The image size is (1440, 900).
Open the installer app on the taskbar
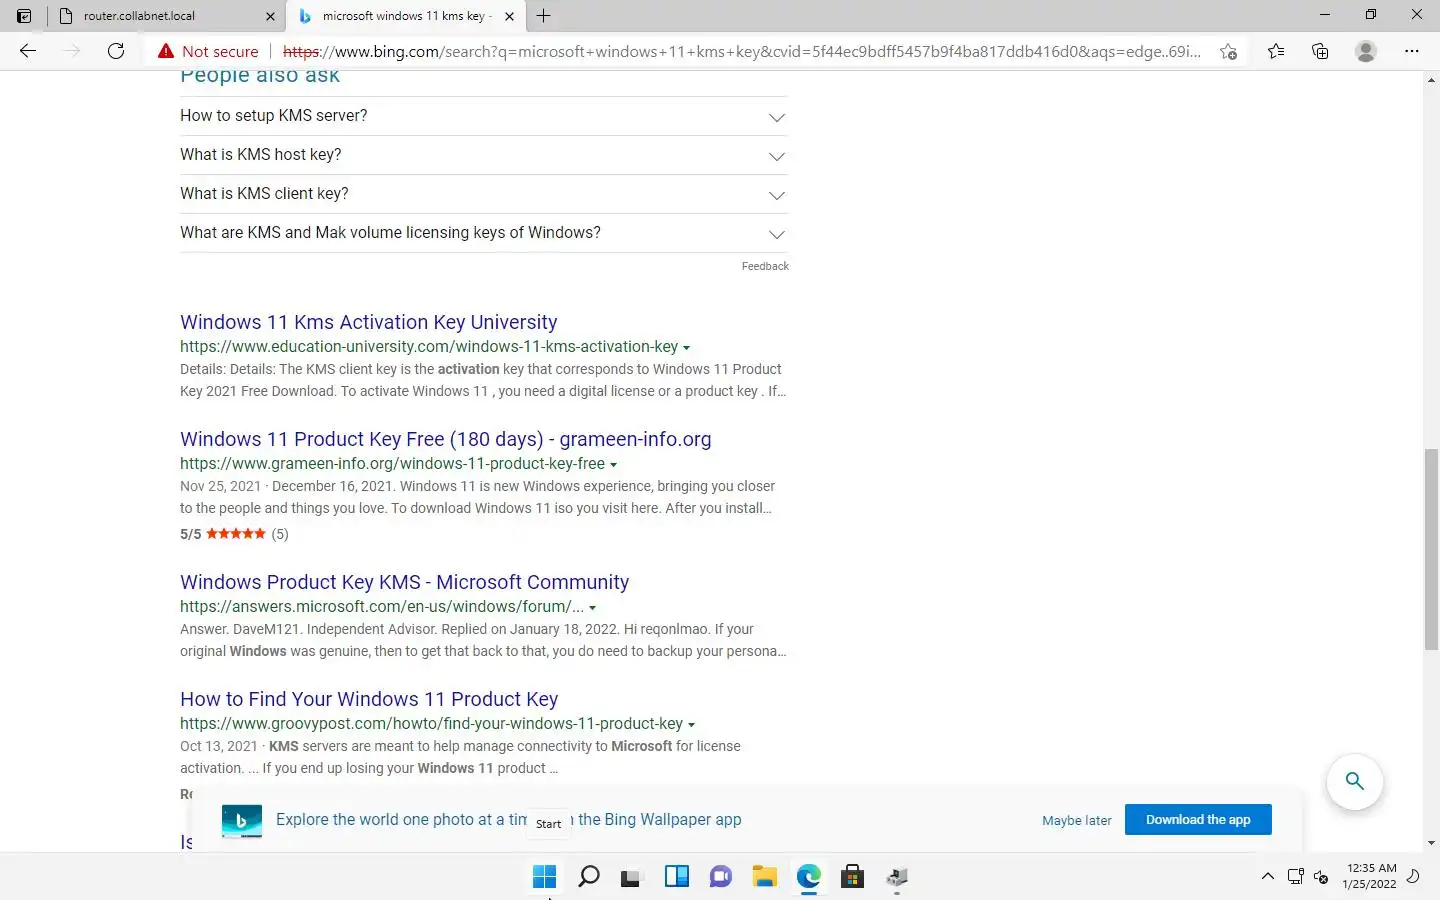[x=897, y=877]
